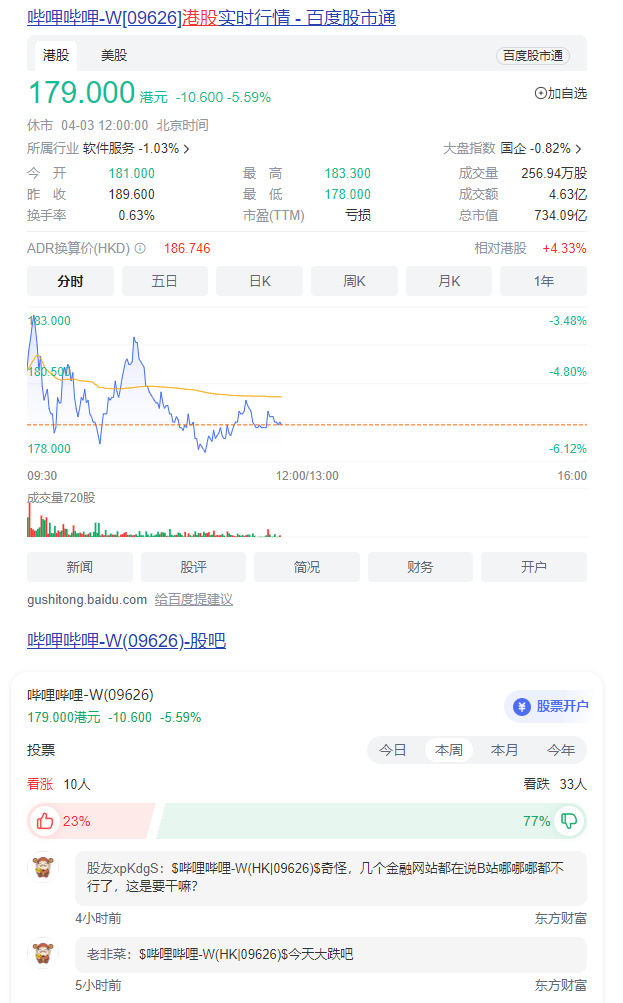
Task: Open the 老非菜 comment 今天大跌吧
Action: tap(331, 954)
